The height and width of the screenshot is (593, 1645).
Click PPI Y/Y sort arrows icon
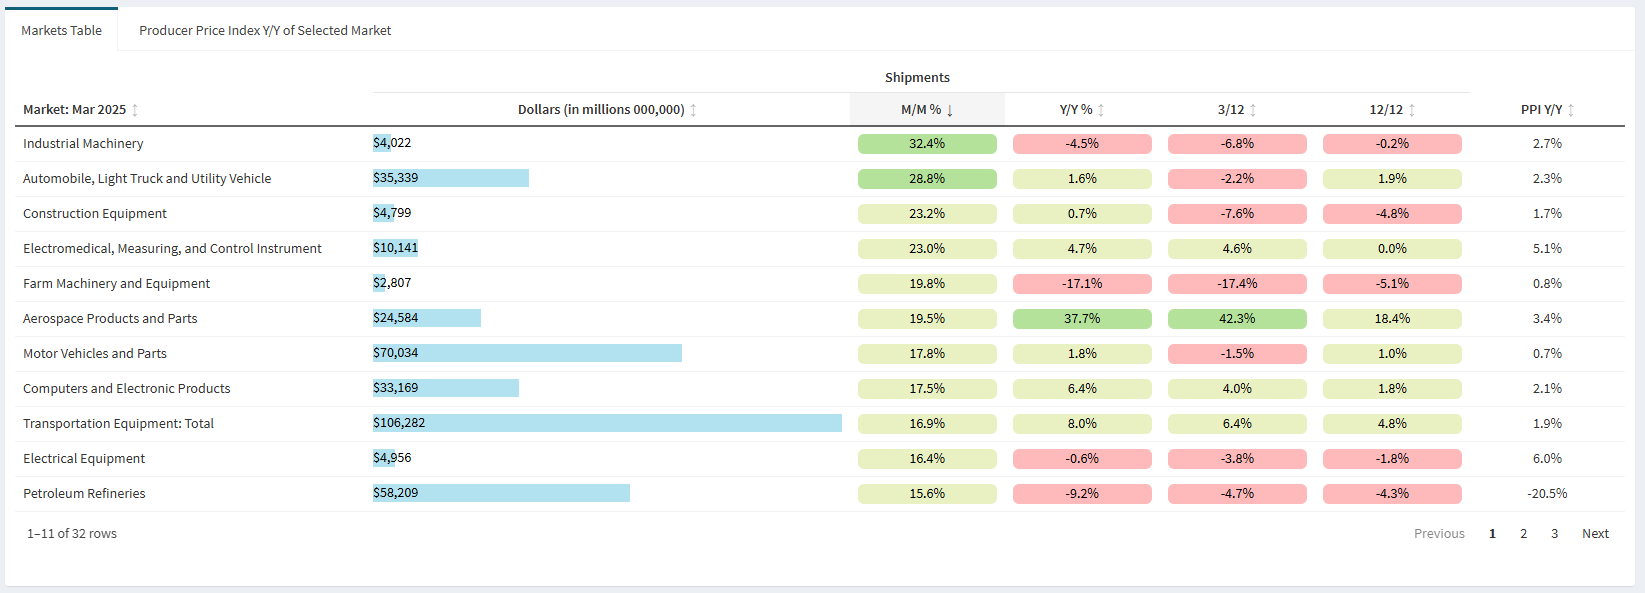[1571, 110]
